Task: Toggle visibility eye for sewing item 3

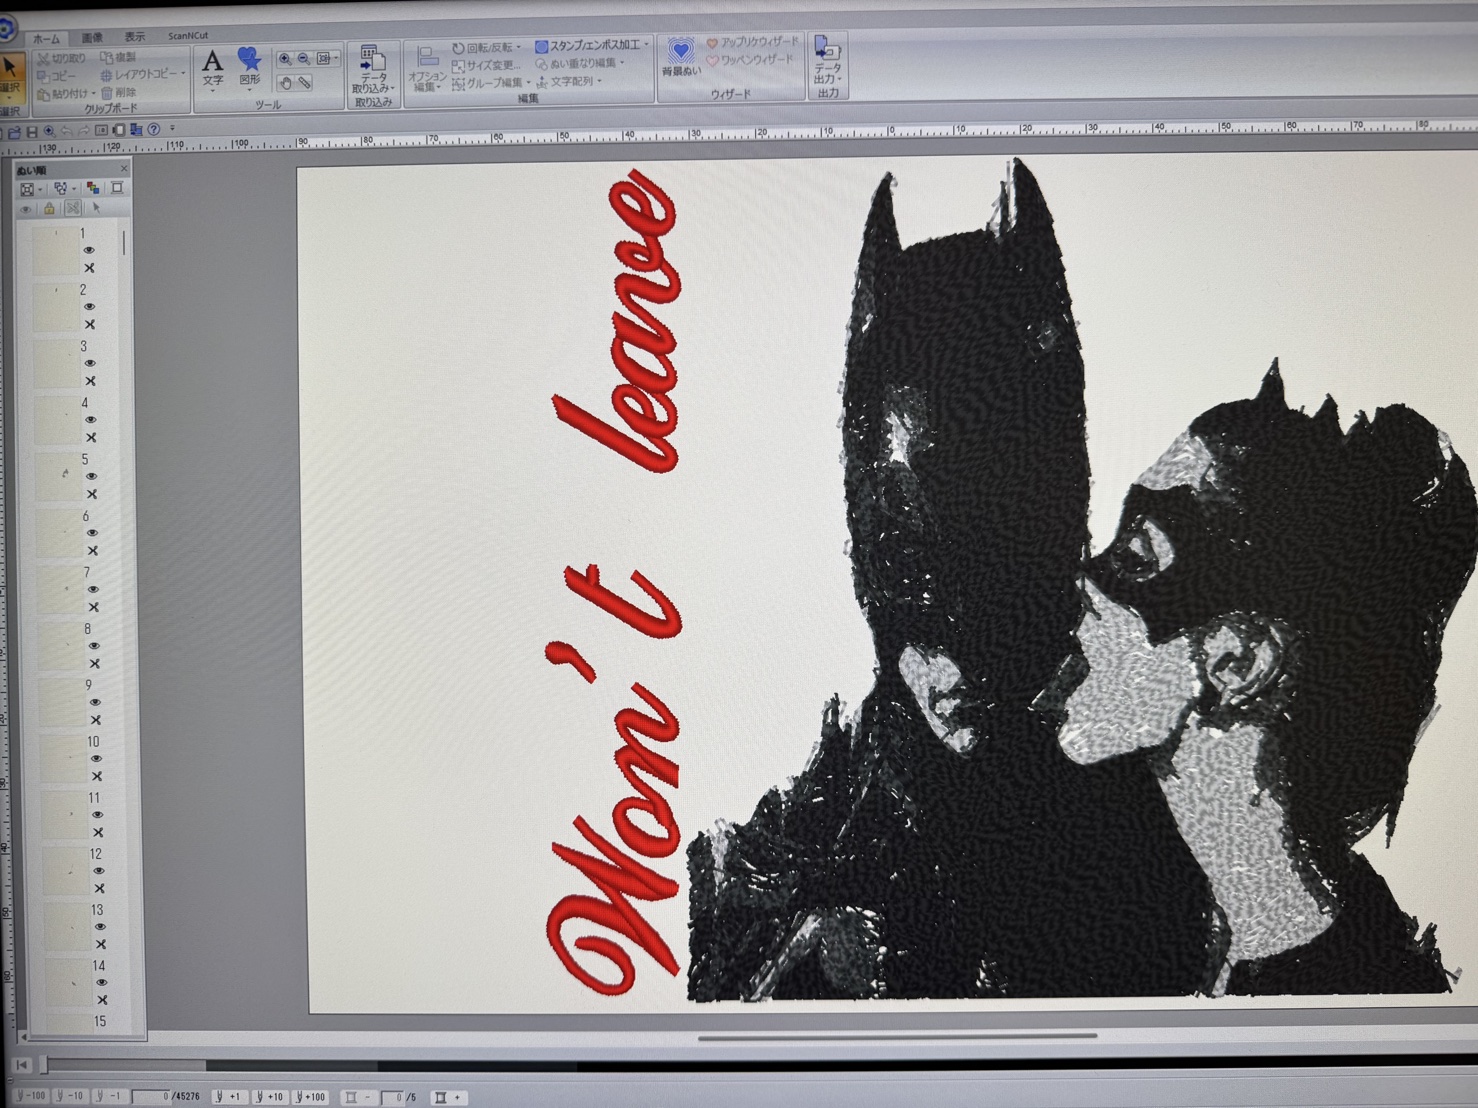Action: [x=90, y=363]
